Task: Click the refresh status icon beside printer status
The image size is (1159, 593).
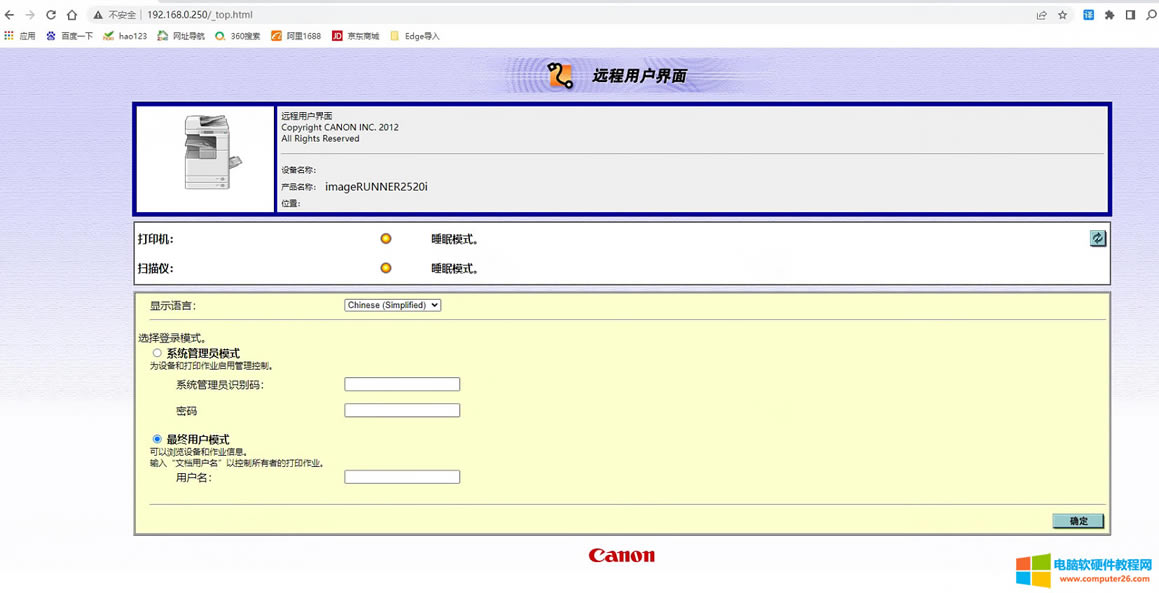Action: click(1097, 238)
